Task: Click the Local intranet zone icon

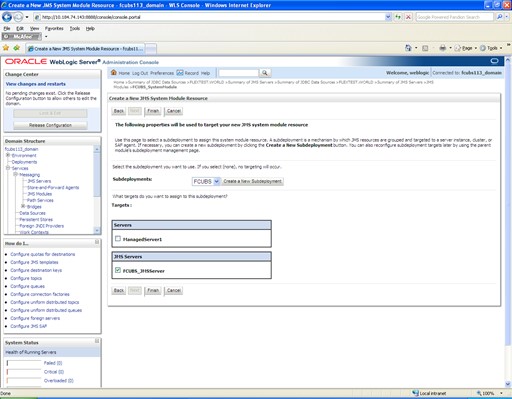Action: [415, 393]
